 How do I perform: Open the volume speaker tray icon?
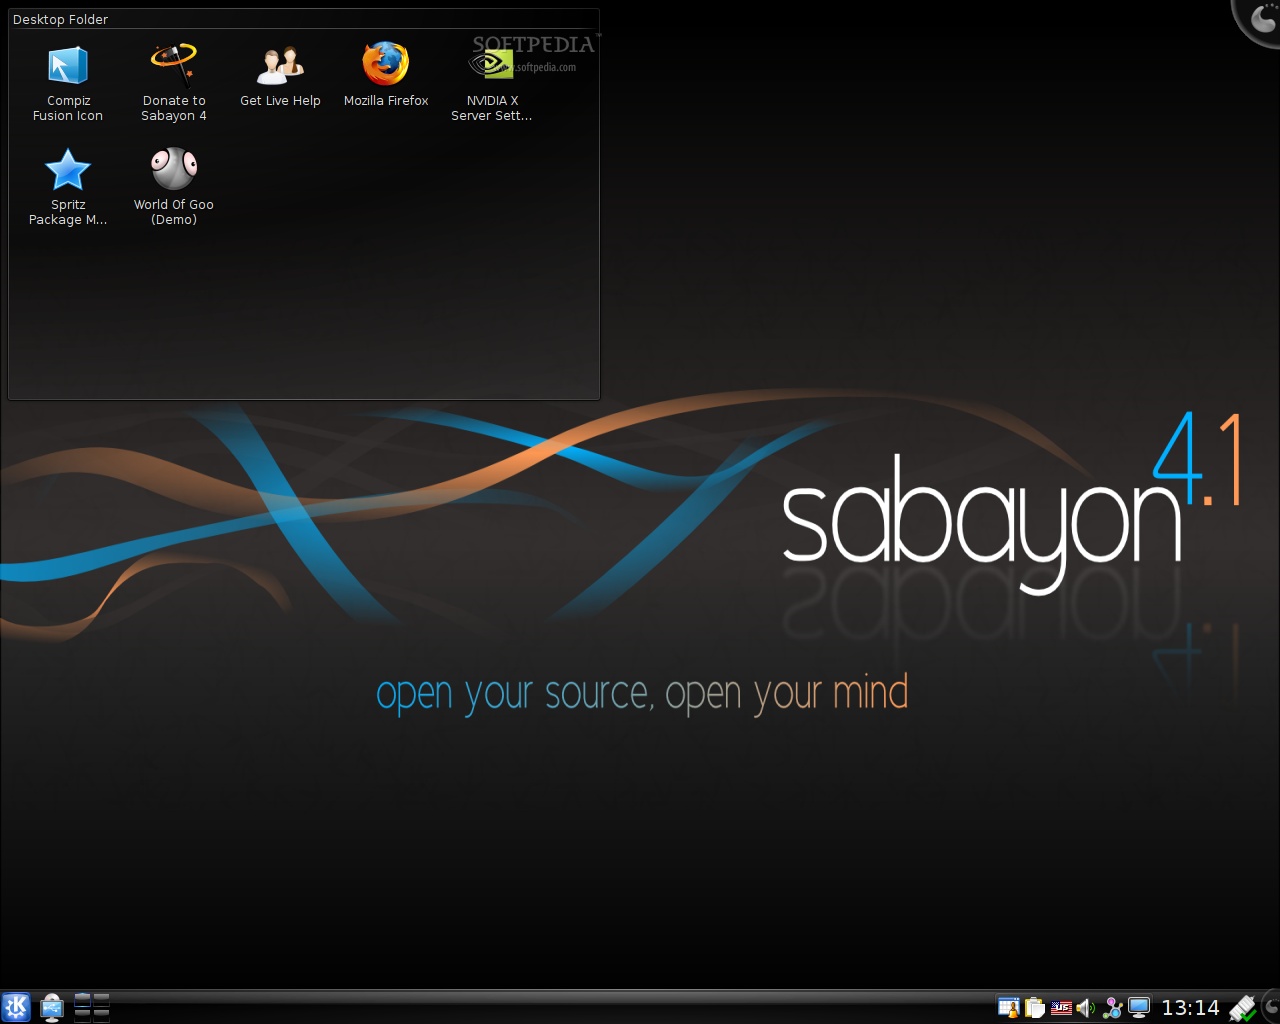1086,1007
